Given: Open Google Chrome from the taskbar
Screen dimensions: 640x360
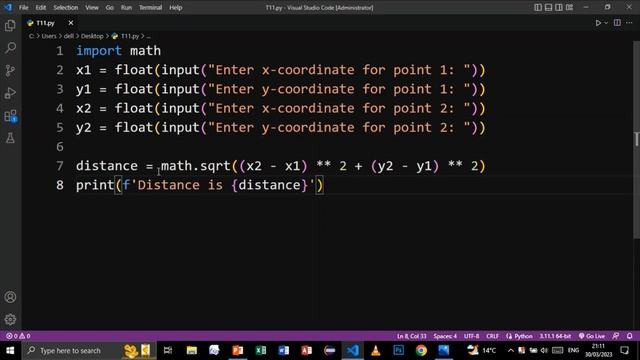Looking at the screenshot, I should [x=421, y=350].
